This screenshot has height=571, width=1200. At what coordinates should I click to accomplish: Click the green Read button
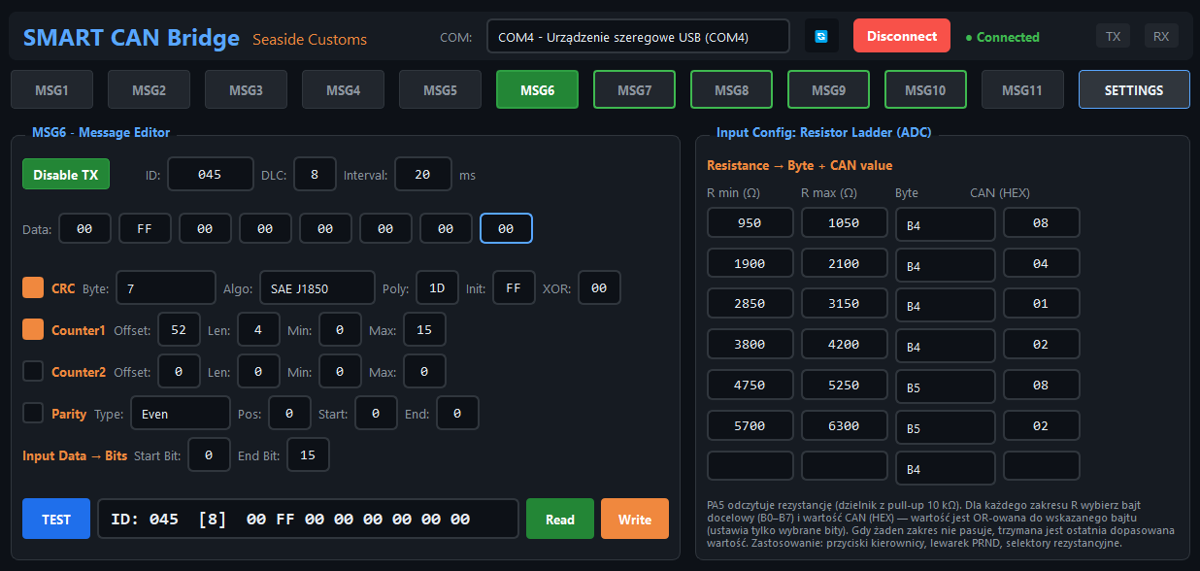(560, 519)
